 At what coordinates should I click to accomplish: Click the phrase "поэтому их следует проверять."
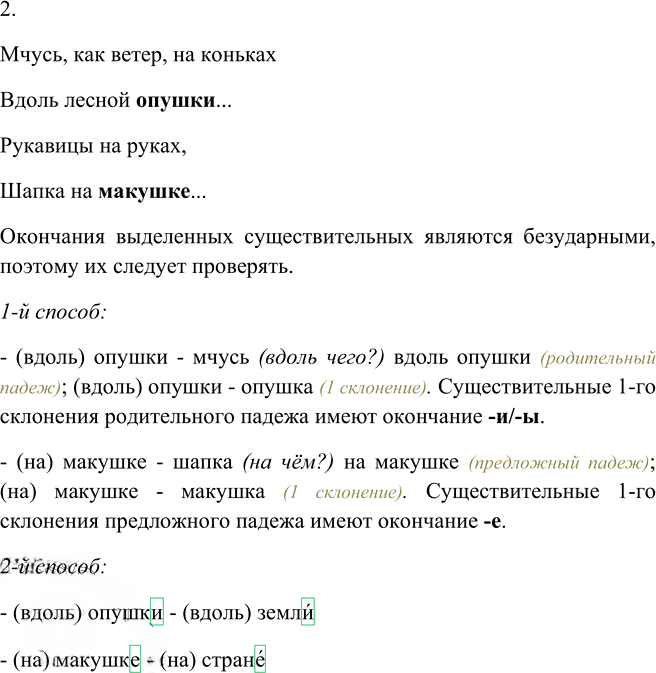[146, 267]
